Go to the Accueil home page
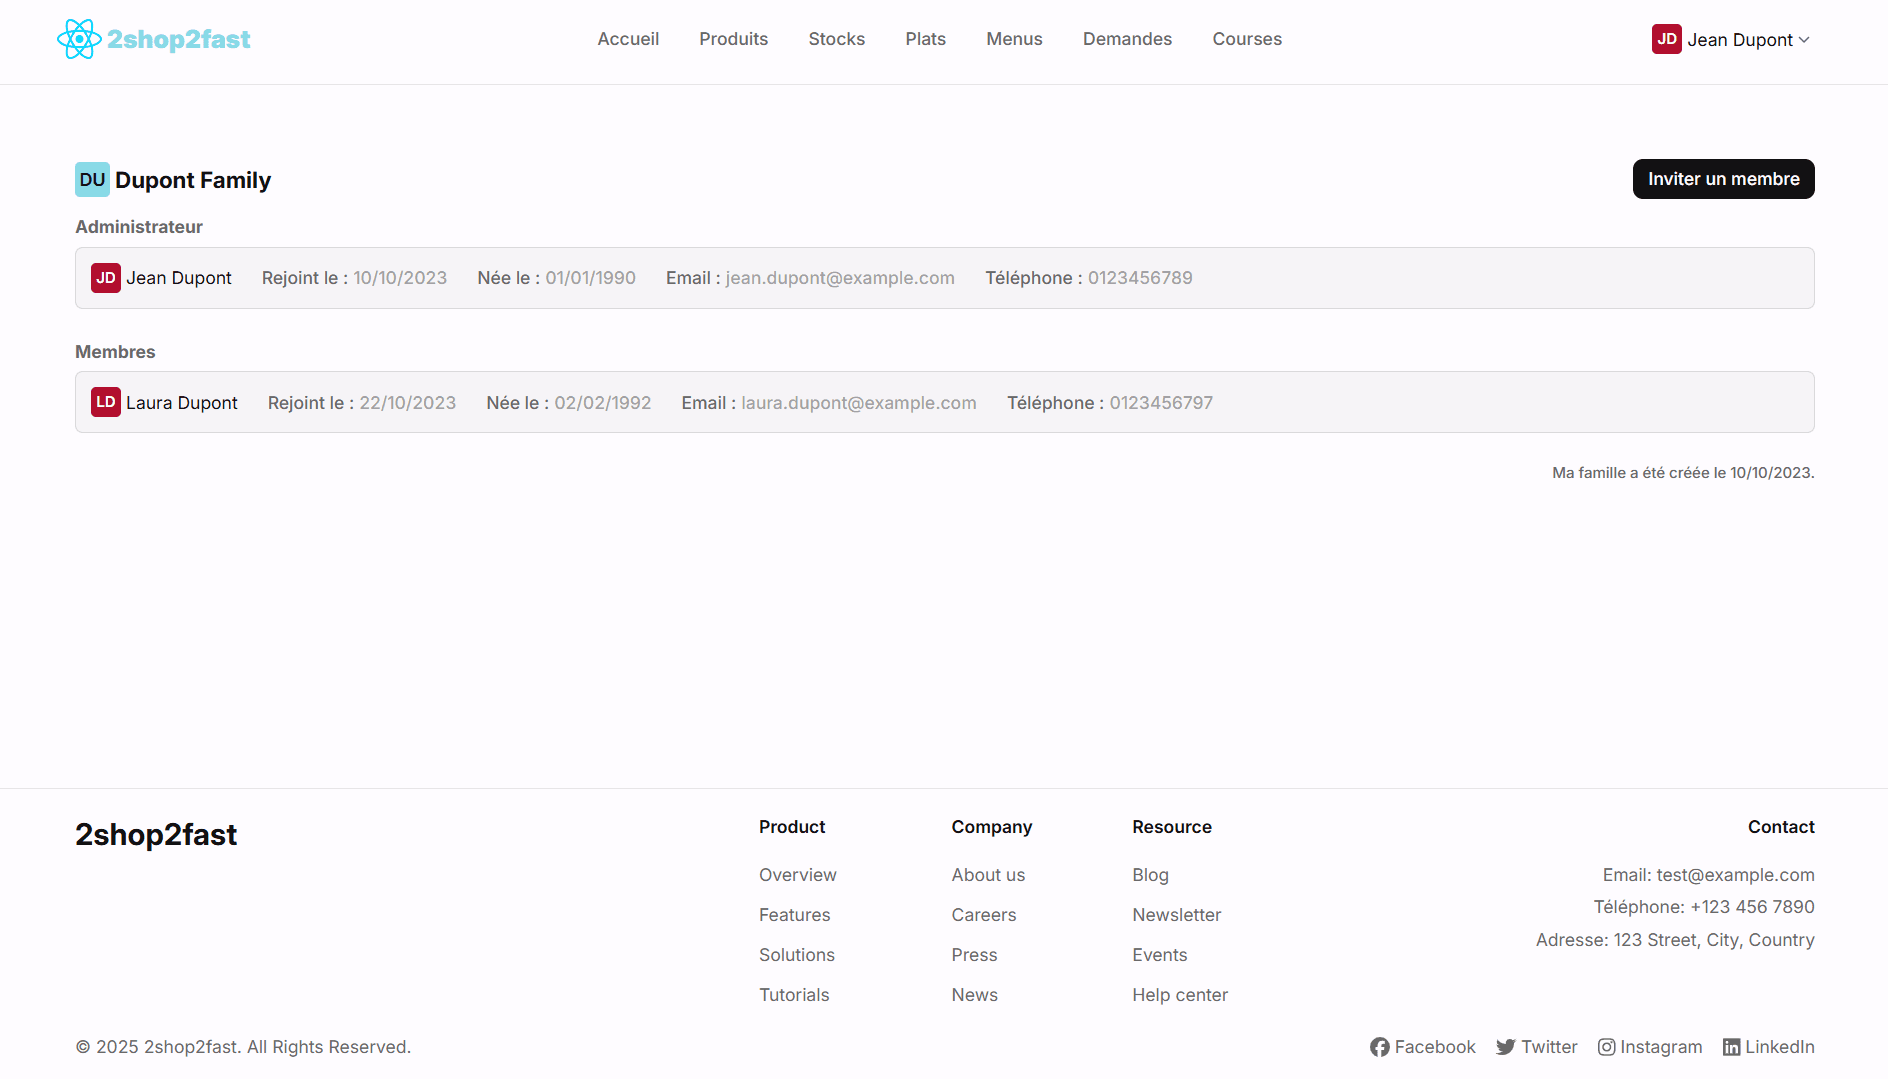This screenshot has width=1888, height=1079. 628,39
